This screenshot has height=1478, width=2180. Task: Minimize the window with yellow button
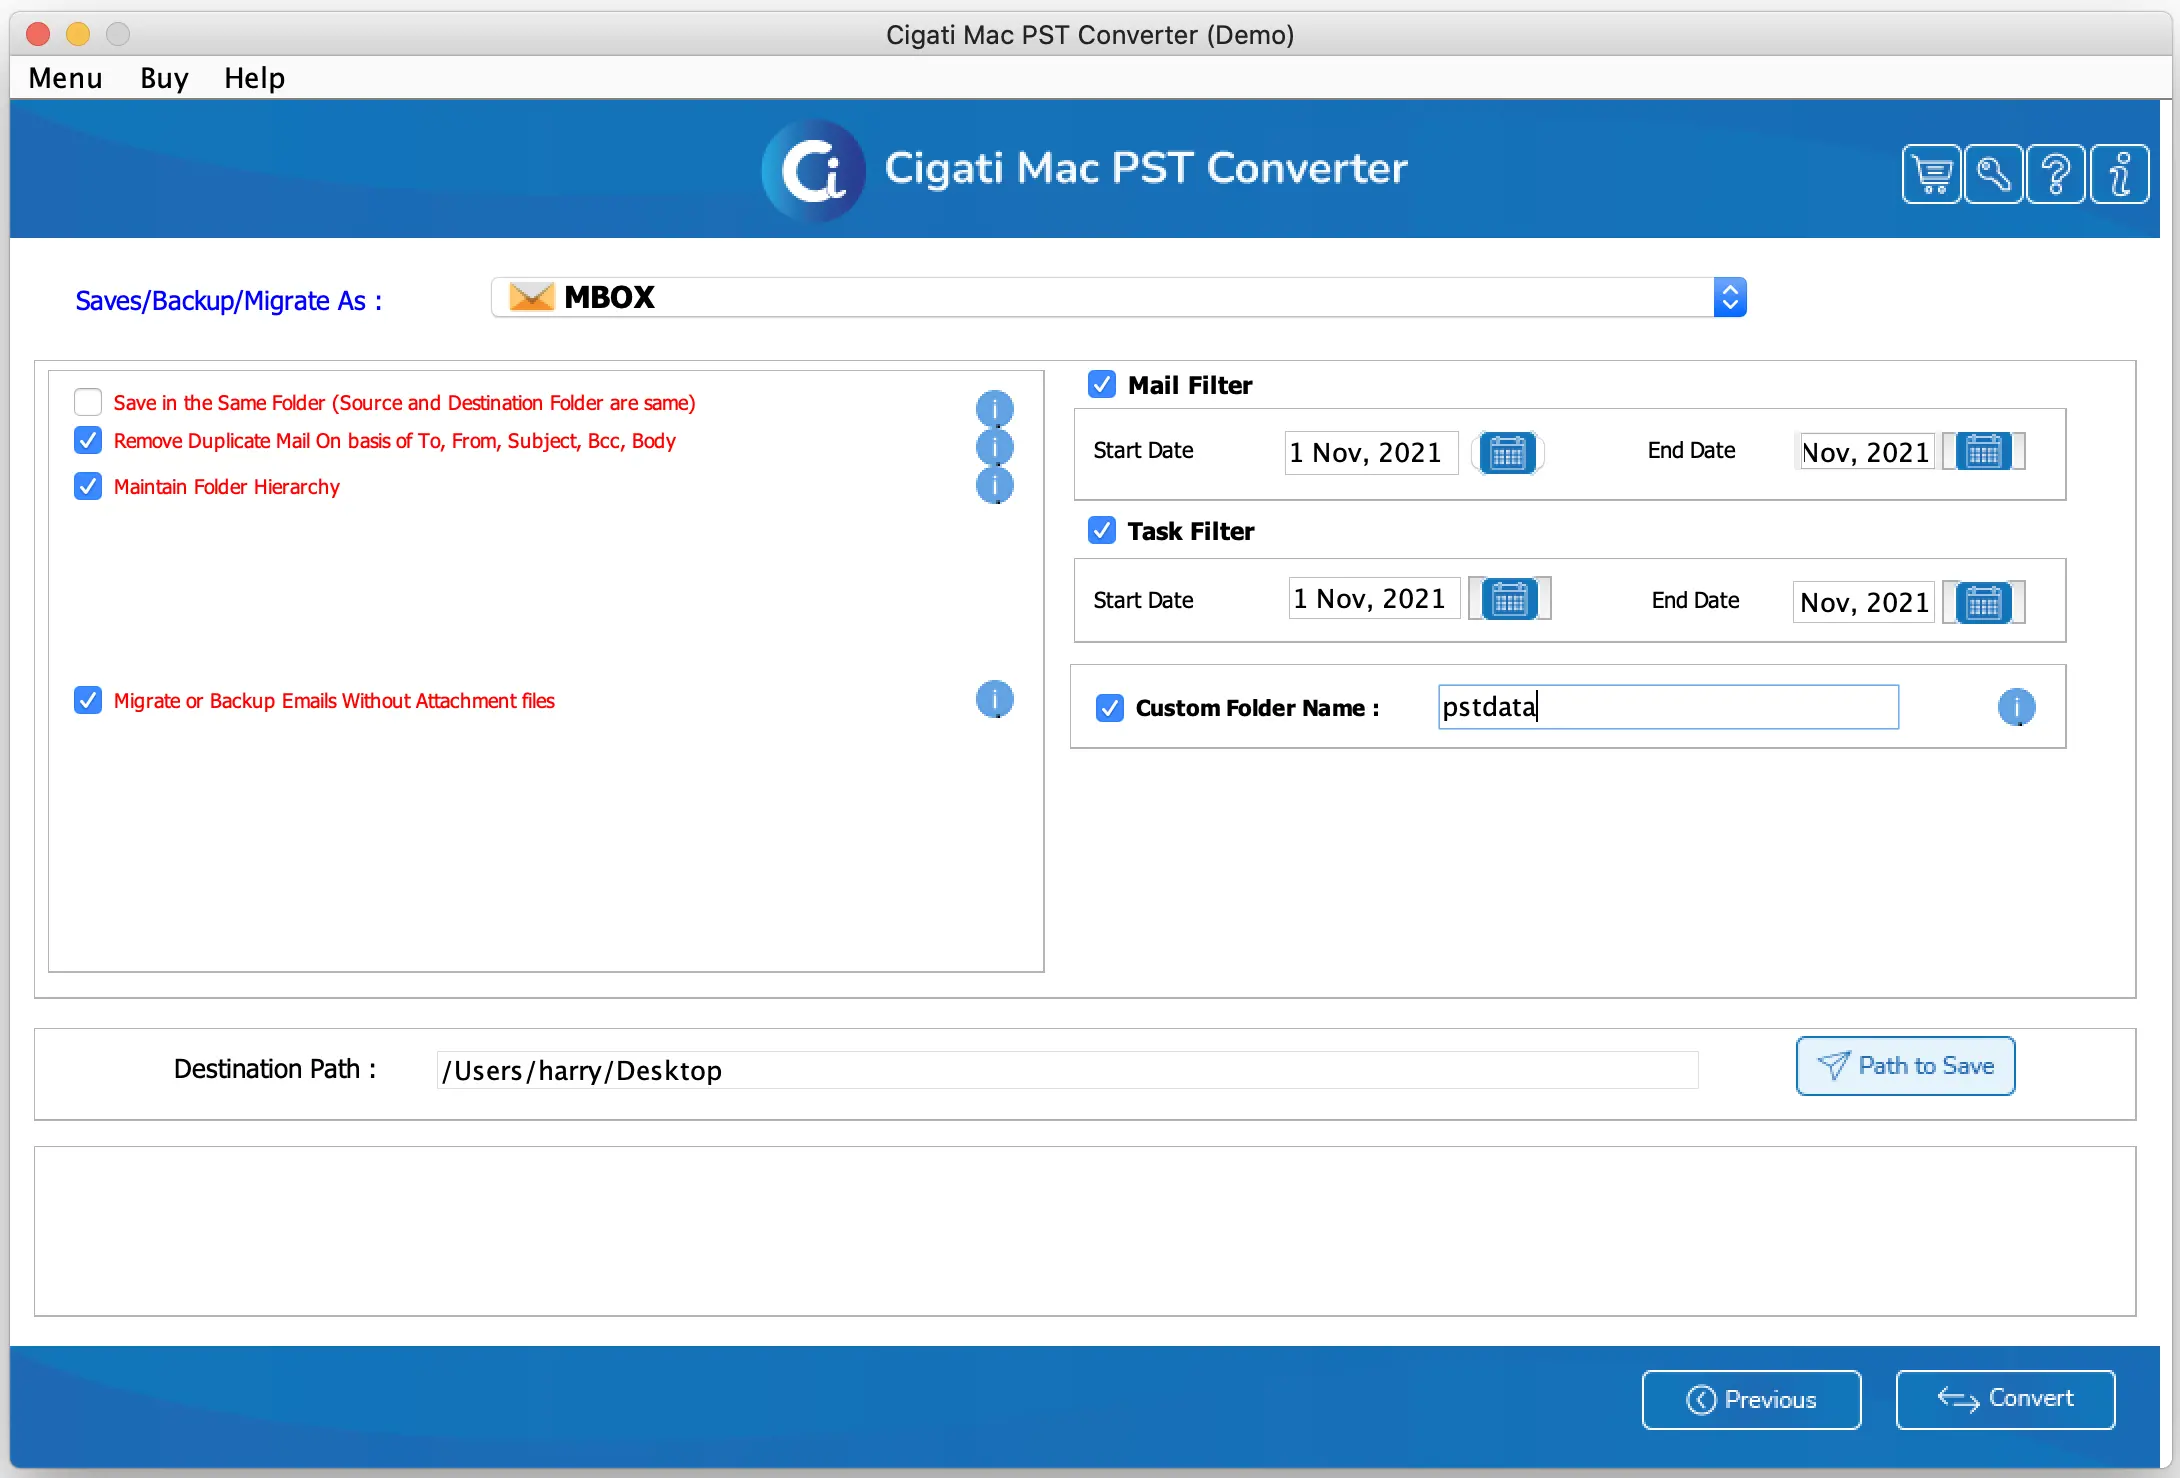click(78, 34)
